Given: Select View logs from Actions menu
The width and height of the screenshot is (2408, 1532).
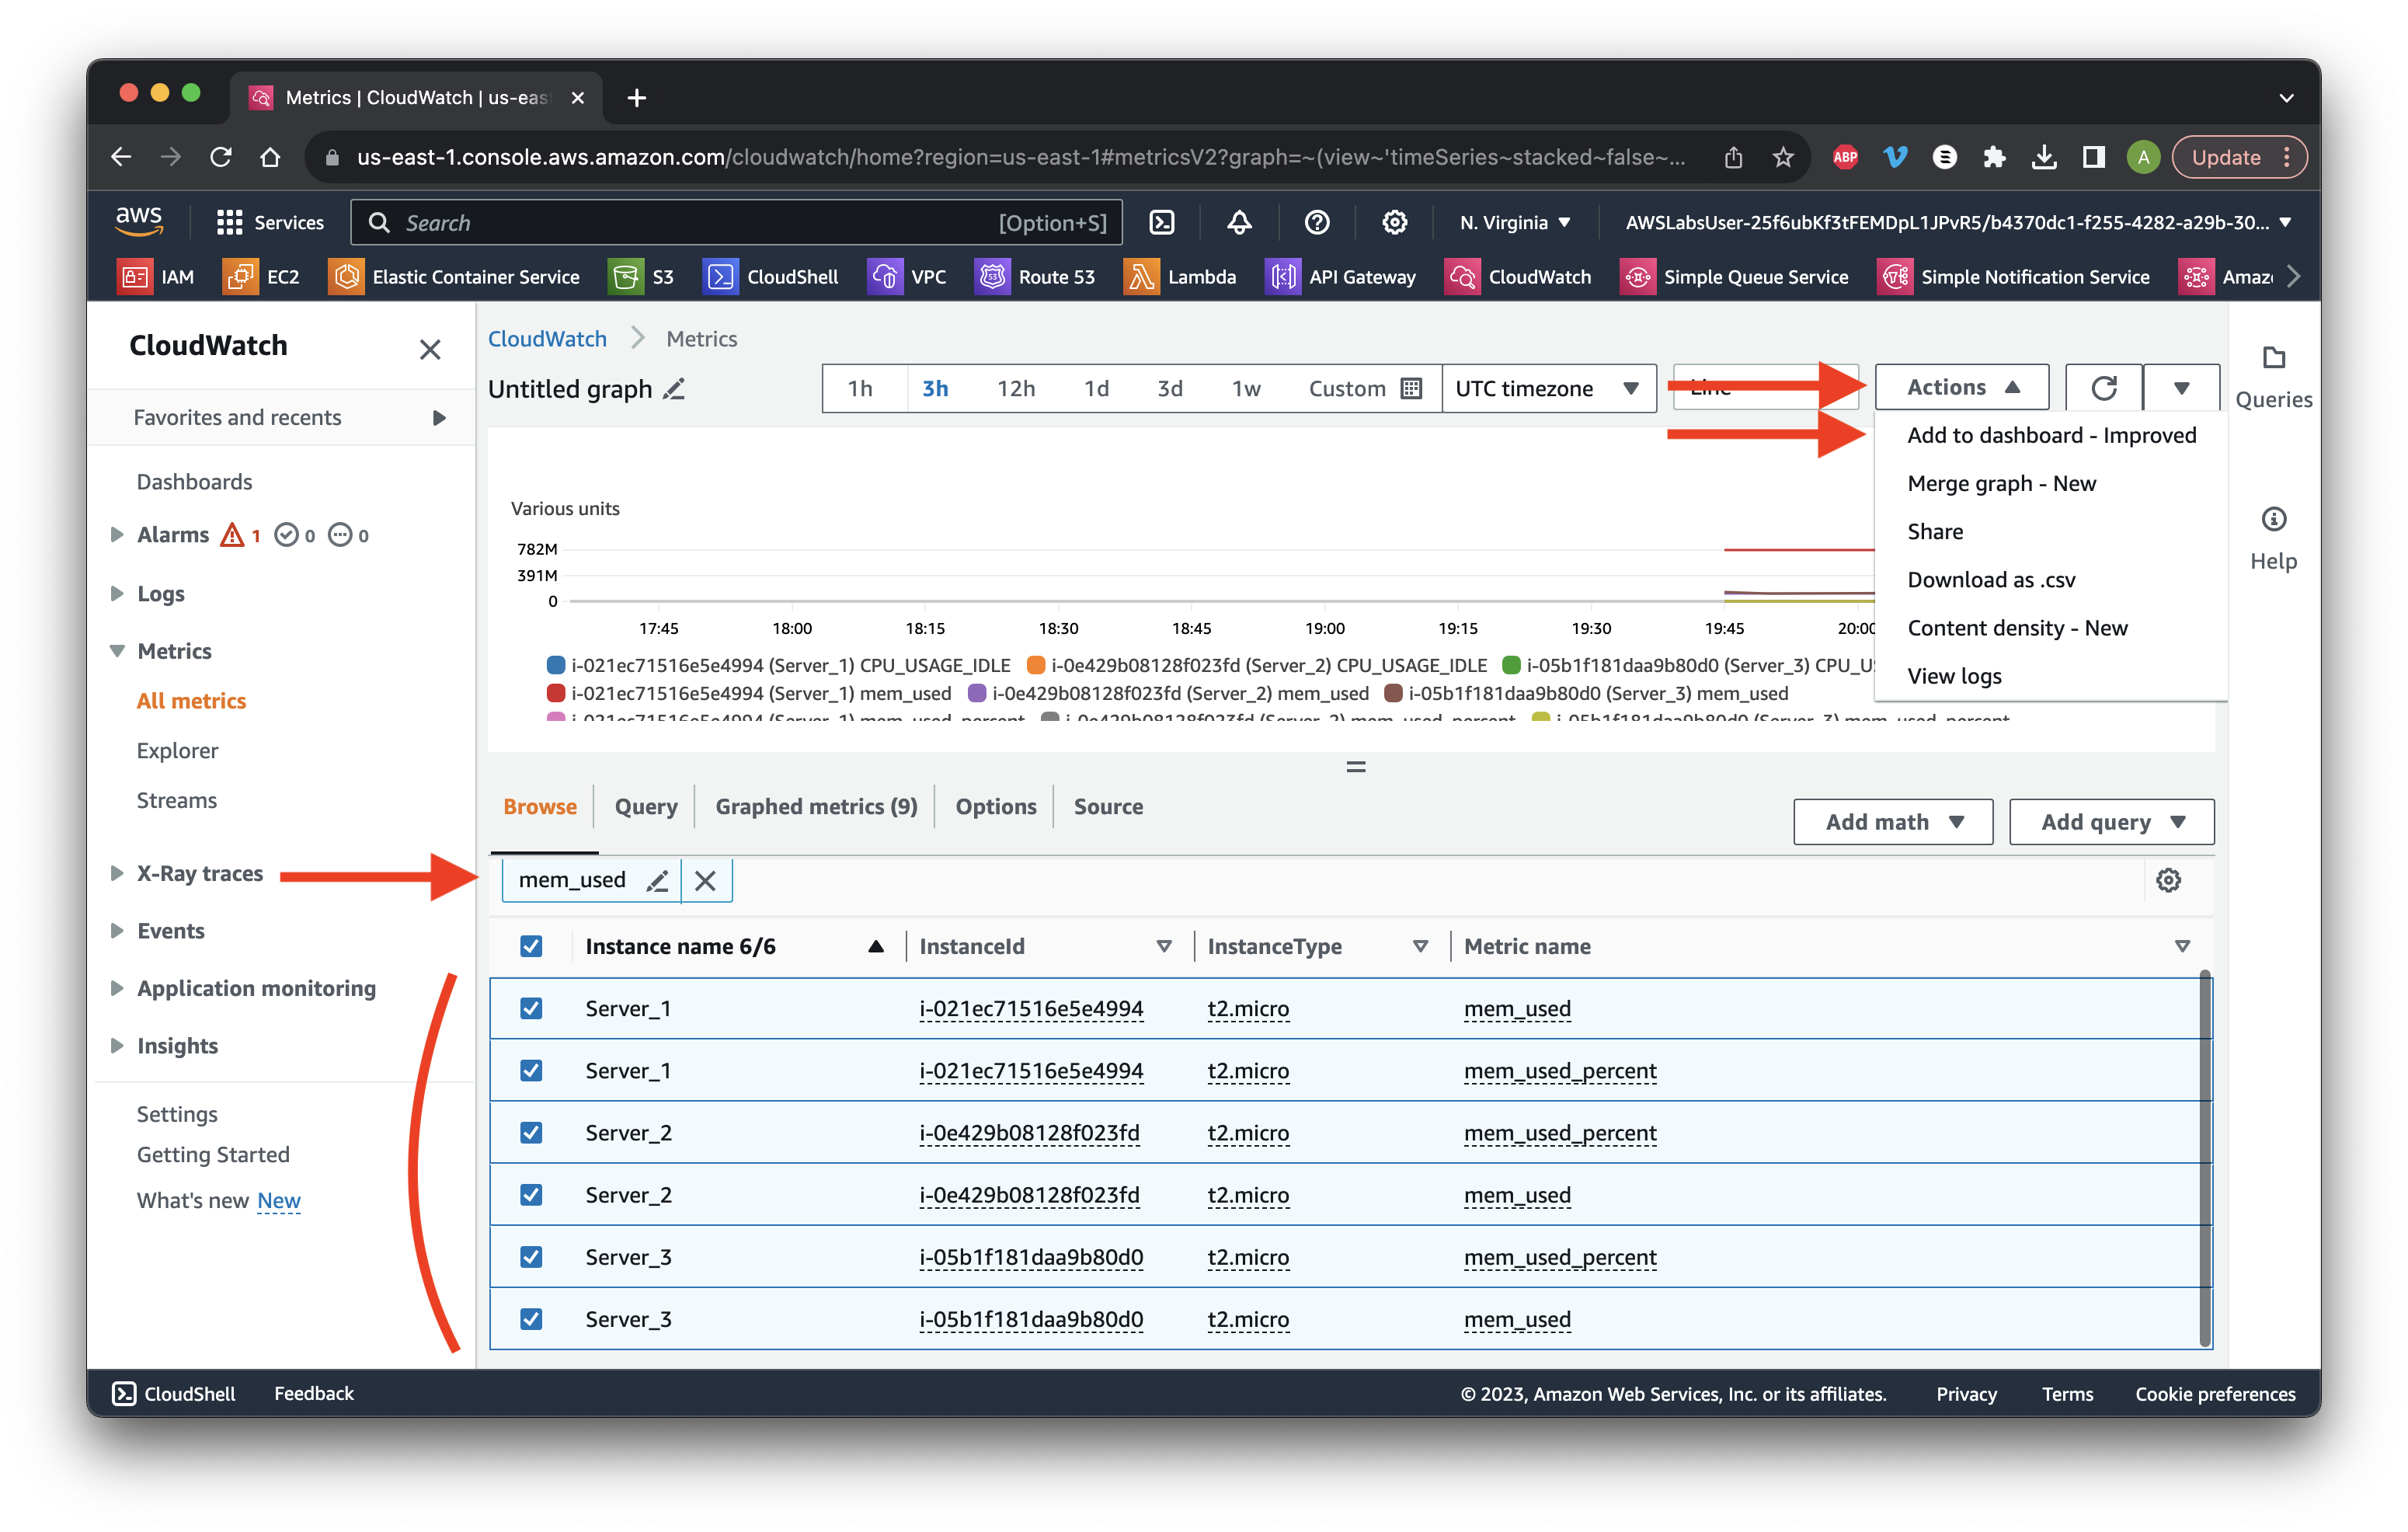Looking at the screenshot, I should click(x=1954, y=676).
